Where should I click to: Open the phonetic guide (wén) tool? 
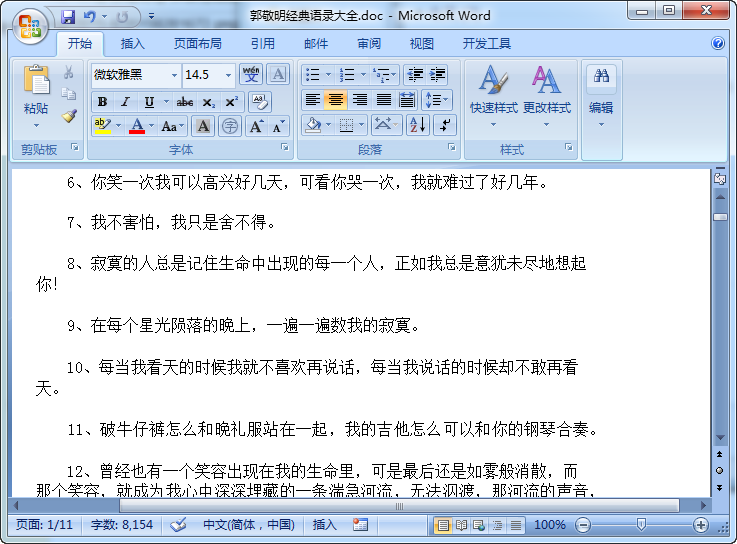[251, 74]
